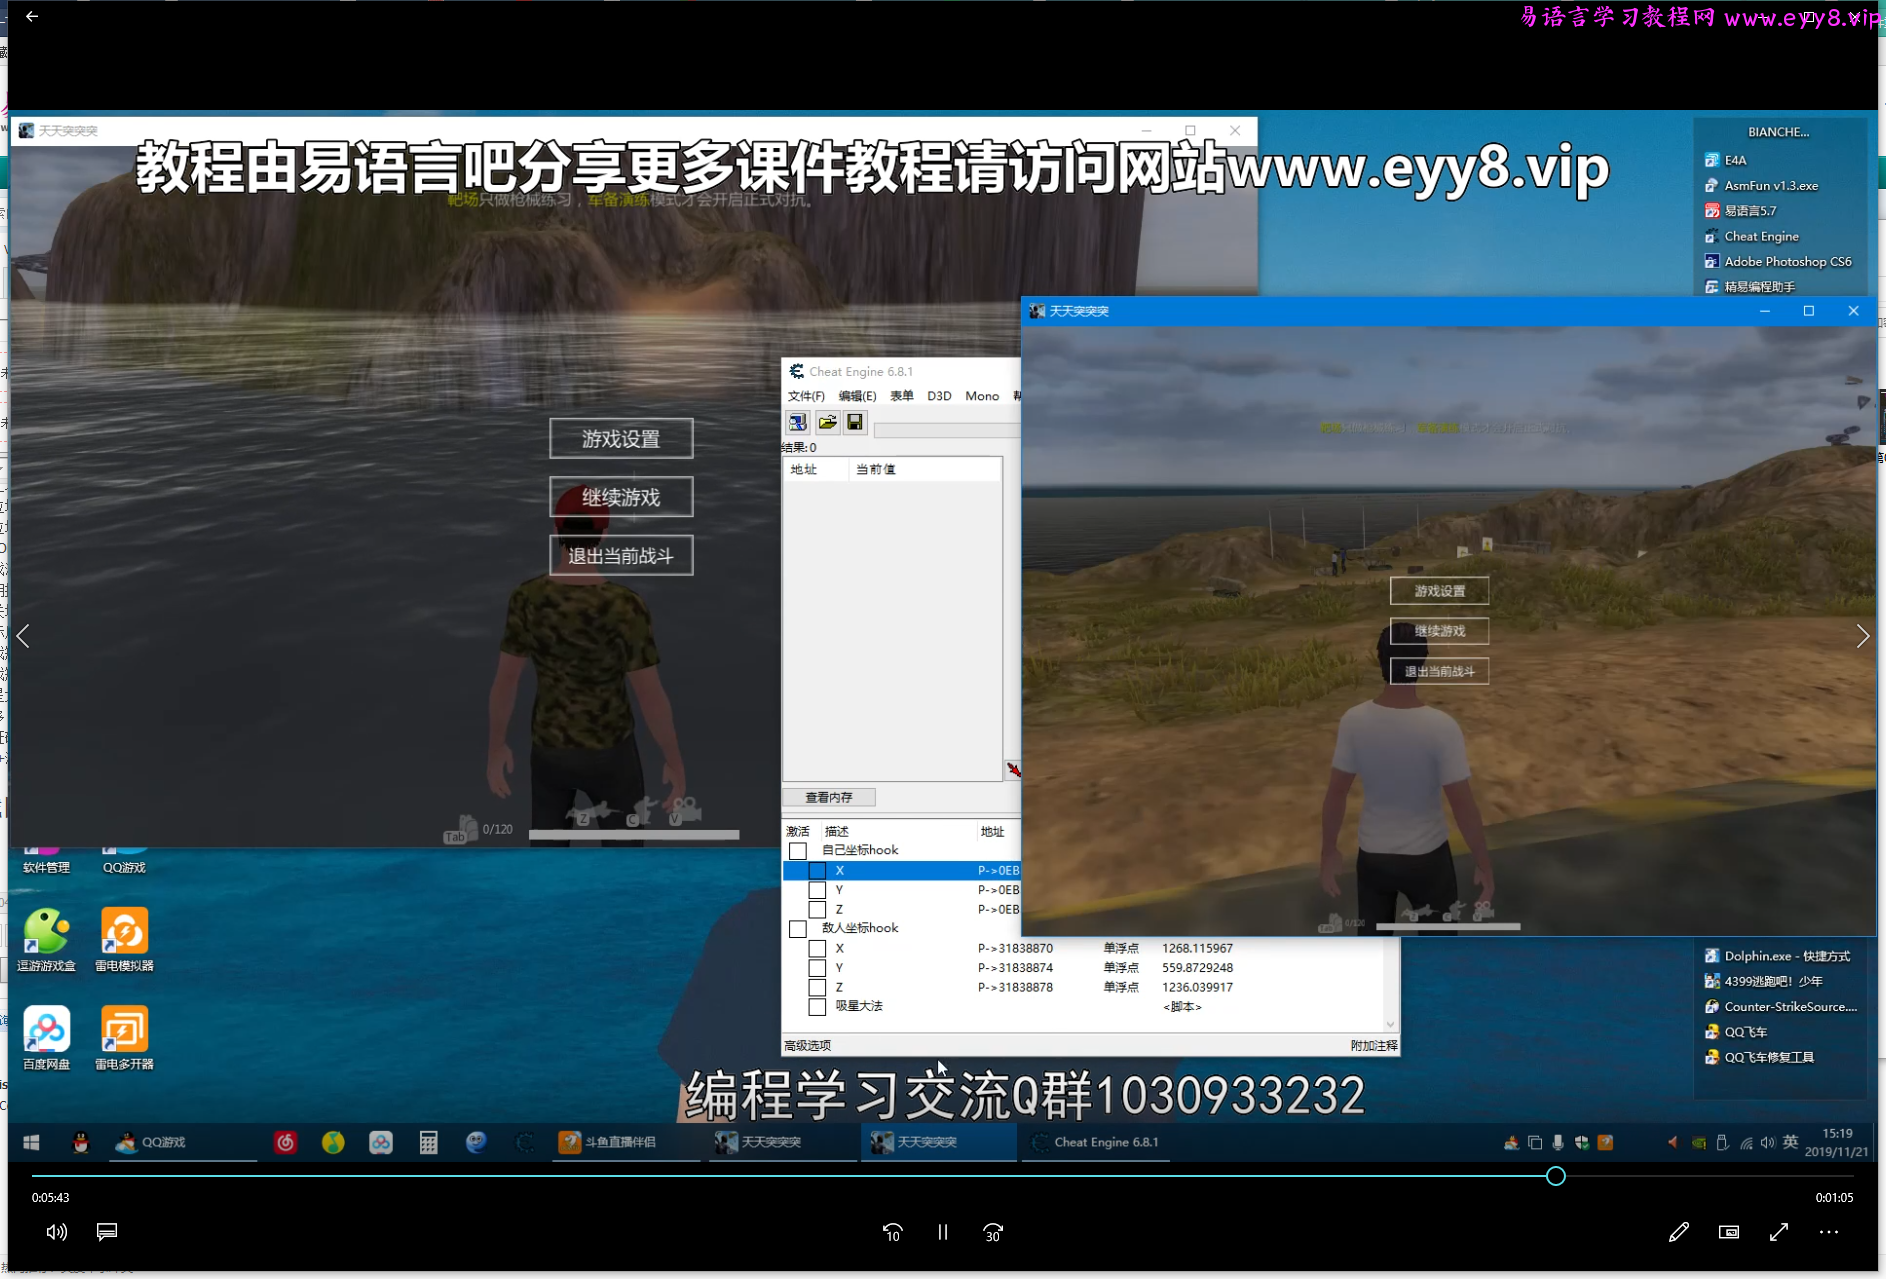Viewport: 1886px width, 1279px height.
Task: Click the 查看内存 button
Action: click(829, 797)
